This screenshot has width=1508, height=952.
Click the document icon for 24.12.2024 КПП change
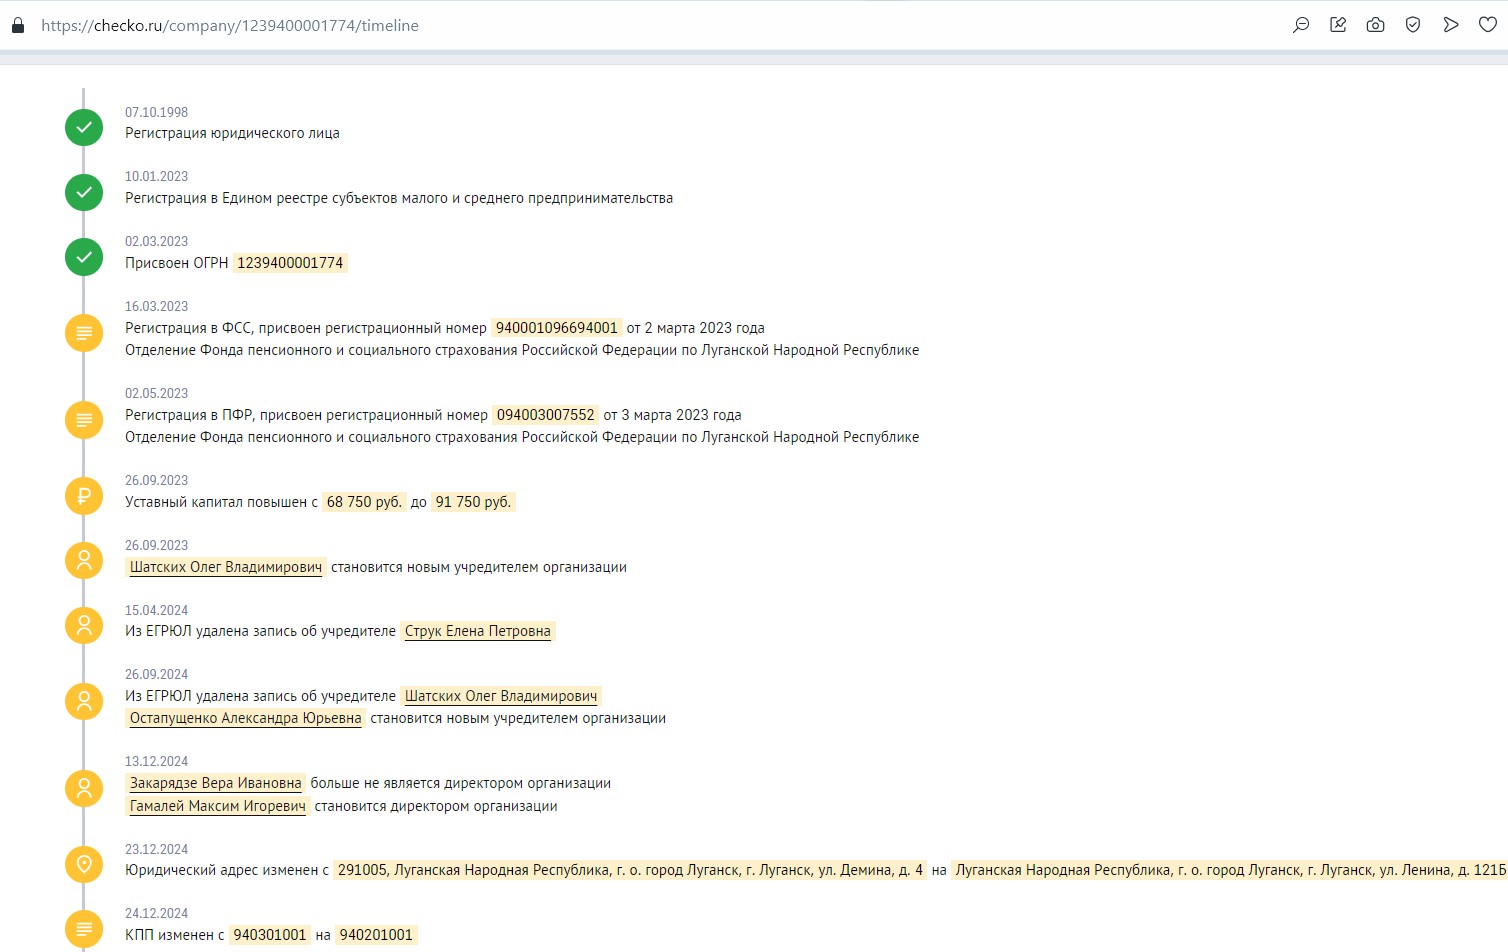[84, 928]
